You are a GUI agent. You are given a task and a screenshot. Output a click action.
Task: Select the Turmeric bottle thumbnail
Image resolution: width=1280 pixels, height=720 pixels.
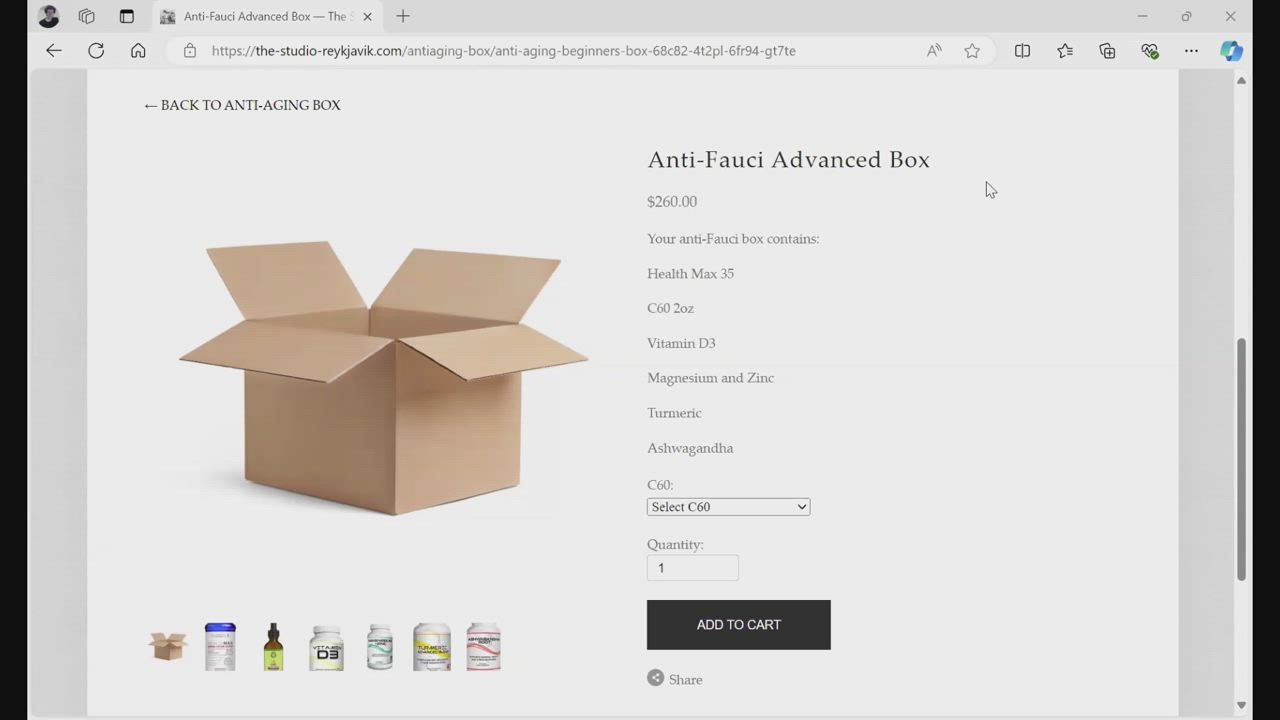(432, 647)
